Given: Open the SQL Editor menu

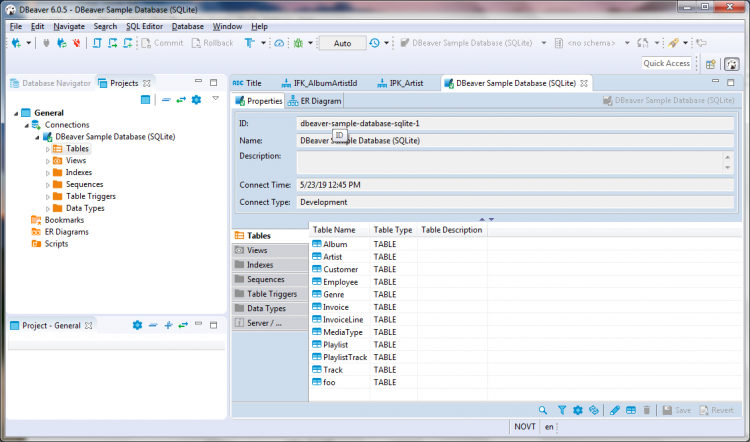Looking at the screenshot, I should point(144,25).
